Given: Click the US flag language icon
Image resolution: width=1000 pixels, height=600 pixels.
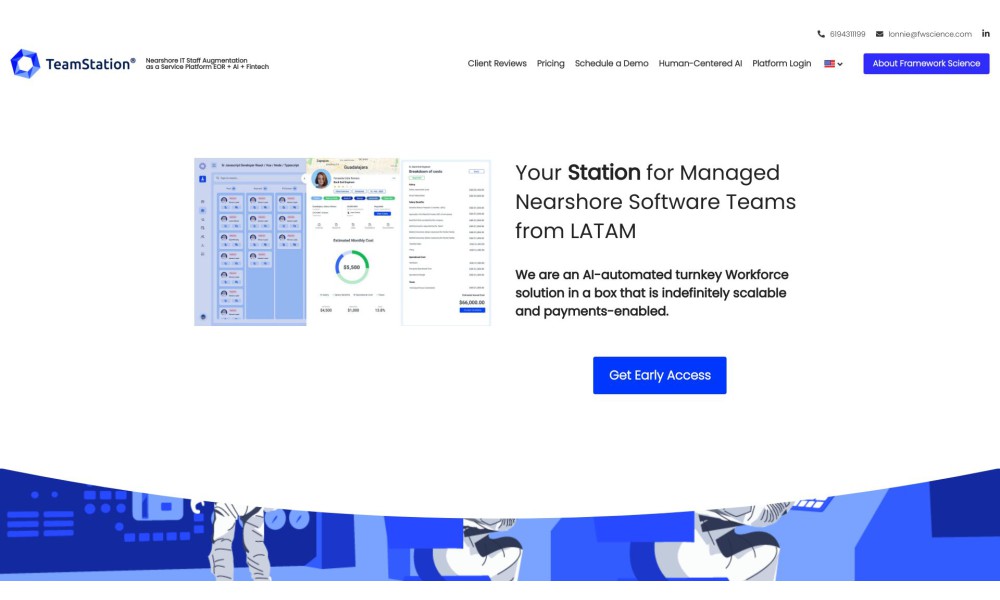Looking at the screenshot, I should [829, 64].
